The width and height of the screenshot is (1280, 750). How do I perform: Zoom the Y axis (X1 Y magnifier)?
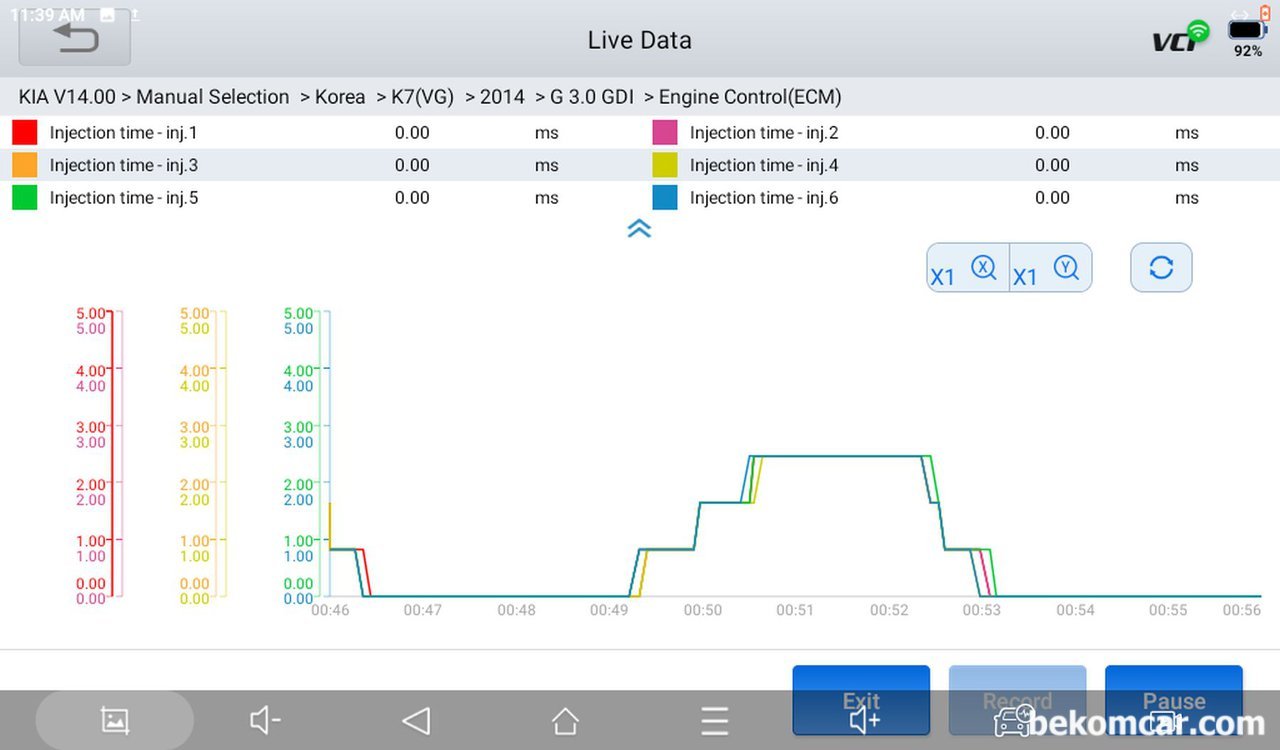pyautogui.click(x=1050, y=268)
